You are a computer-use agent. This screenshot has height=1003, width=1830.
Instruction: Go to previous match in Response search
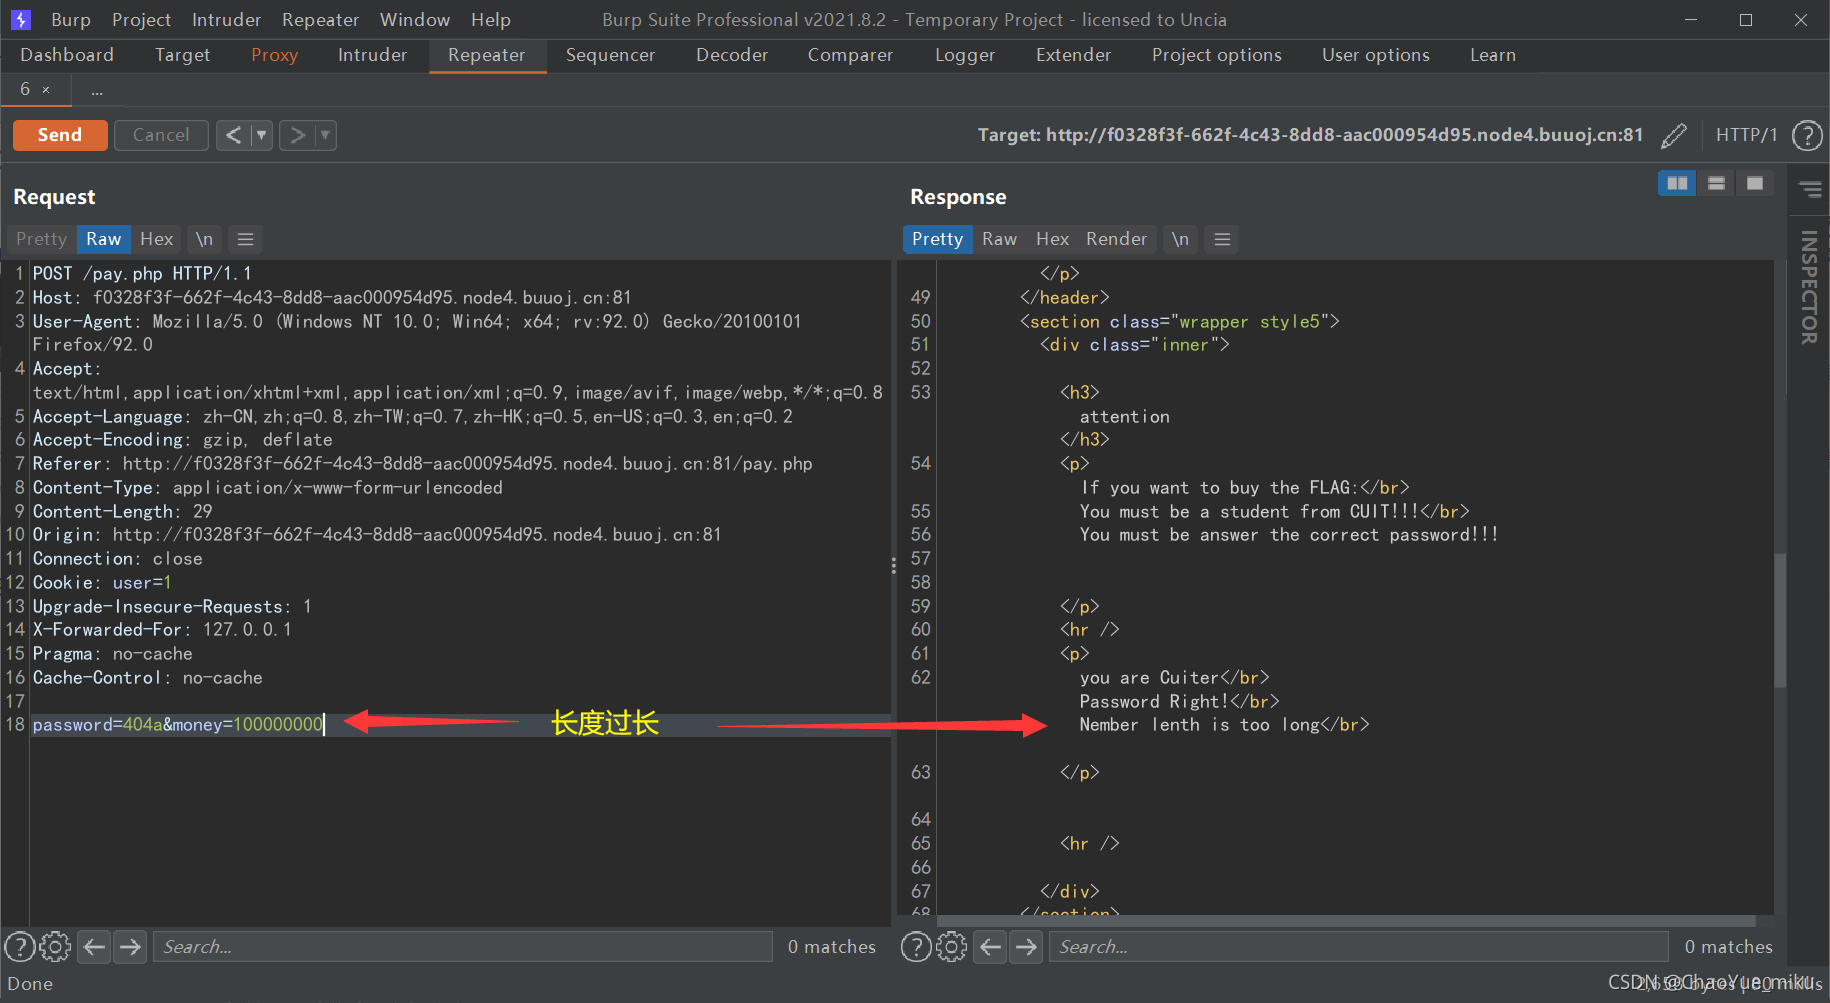click(x=990, y=946)
